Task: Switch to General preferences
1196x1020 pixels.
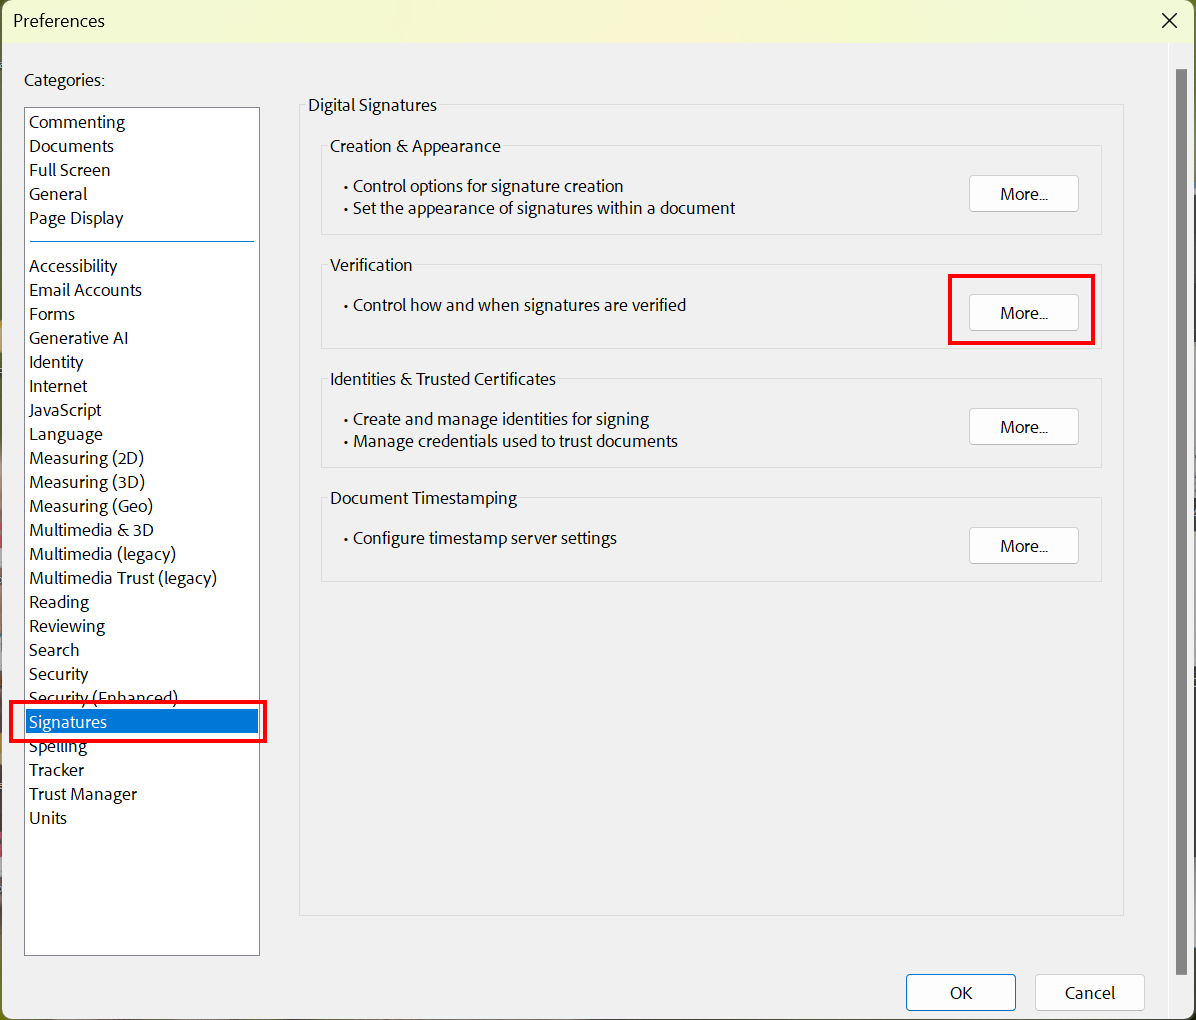Action: coord(57,193)
